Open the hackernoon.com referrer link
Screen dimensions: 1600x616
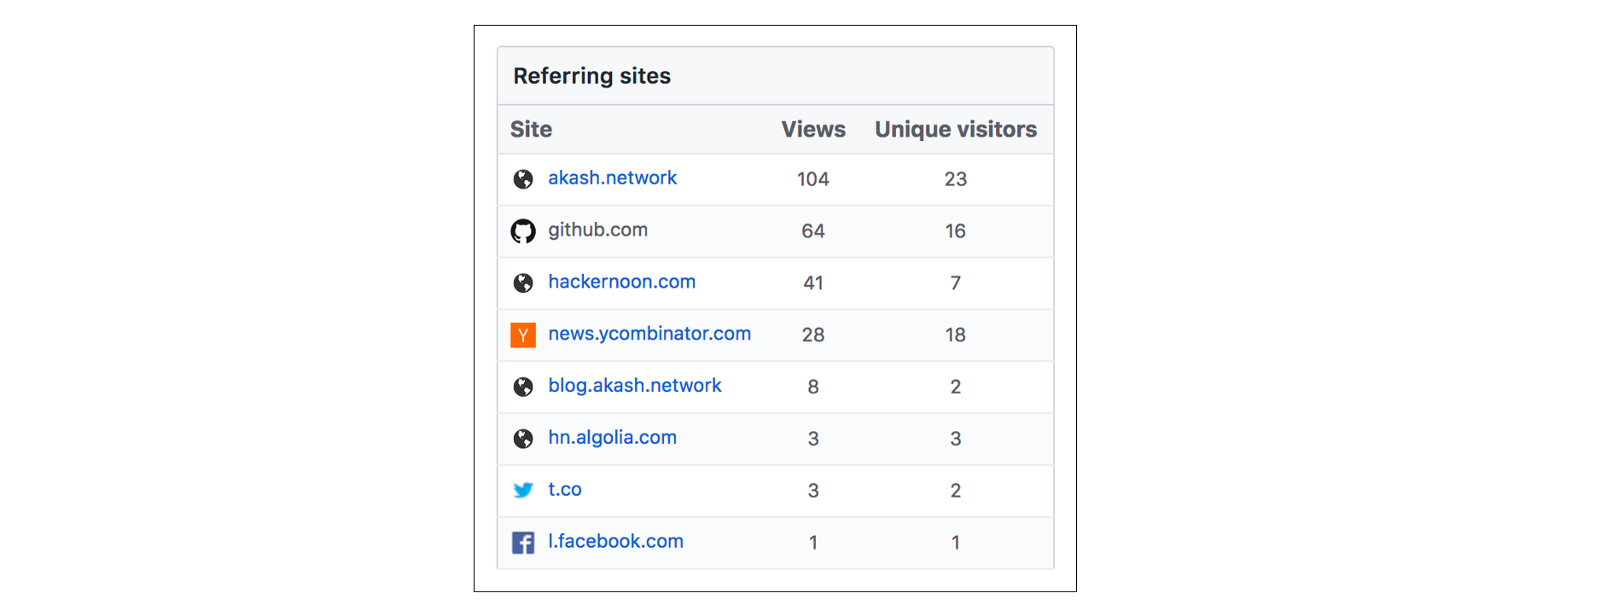[621, 282]
